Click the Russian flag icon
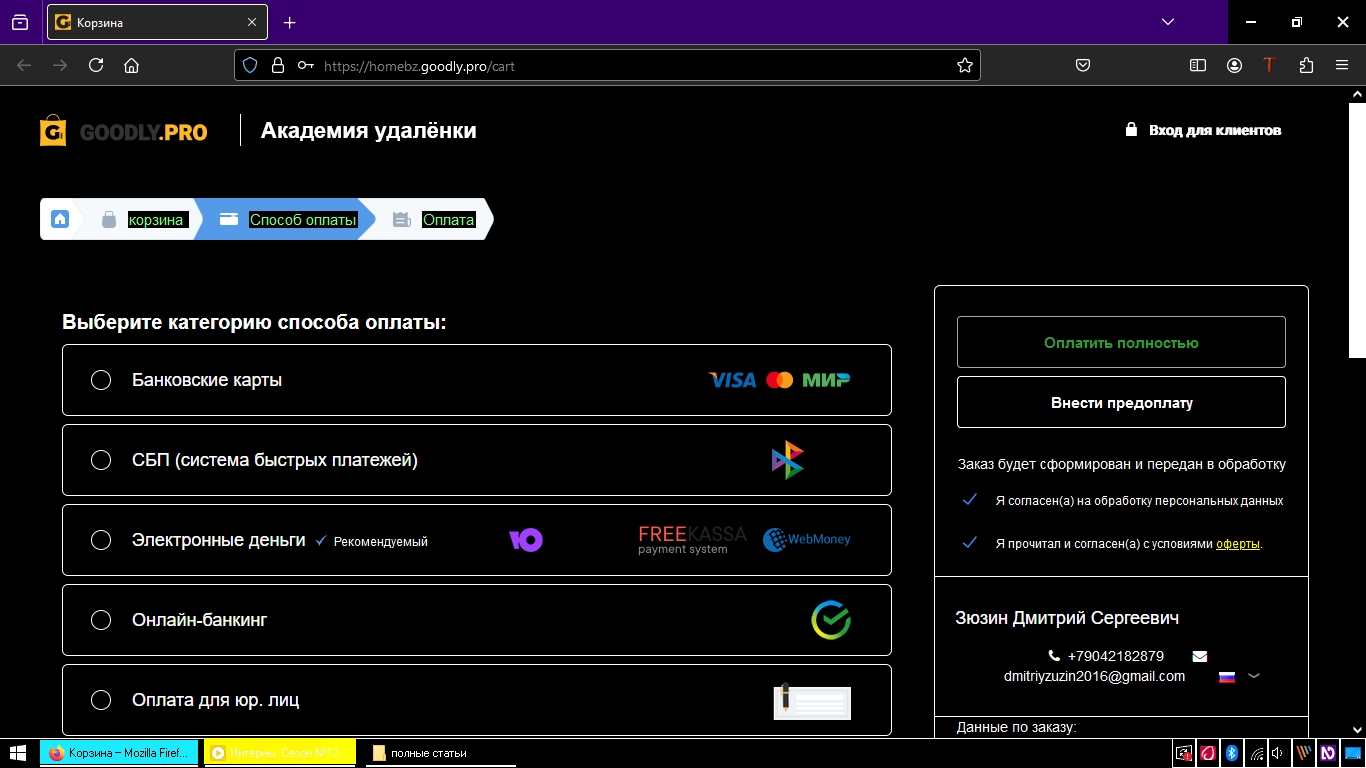 [x=1227, y=677]
